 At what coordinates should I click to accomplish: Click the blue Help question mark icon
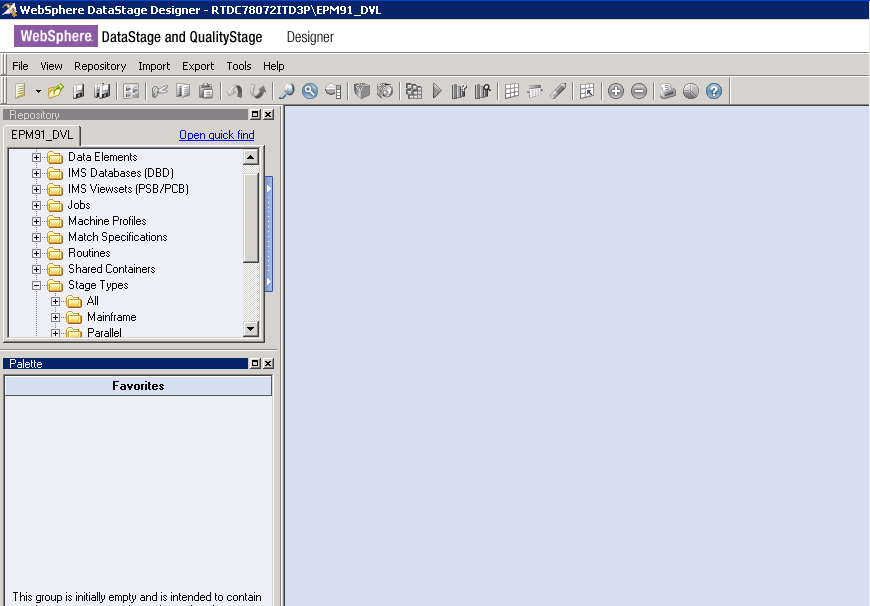[714, 90]
